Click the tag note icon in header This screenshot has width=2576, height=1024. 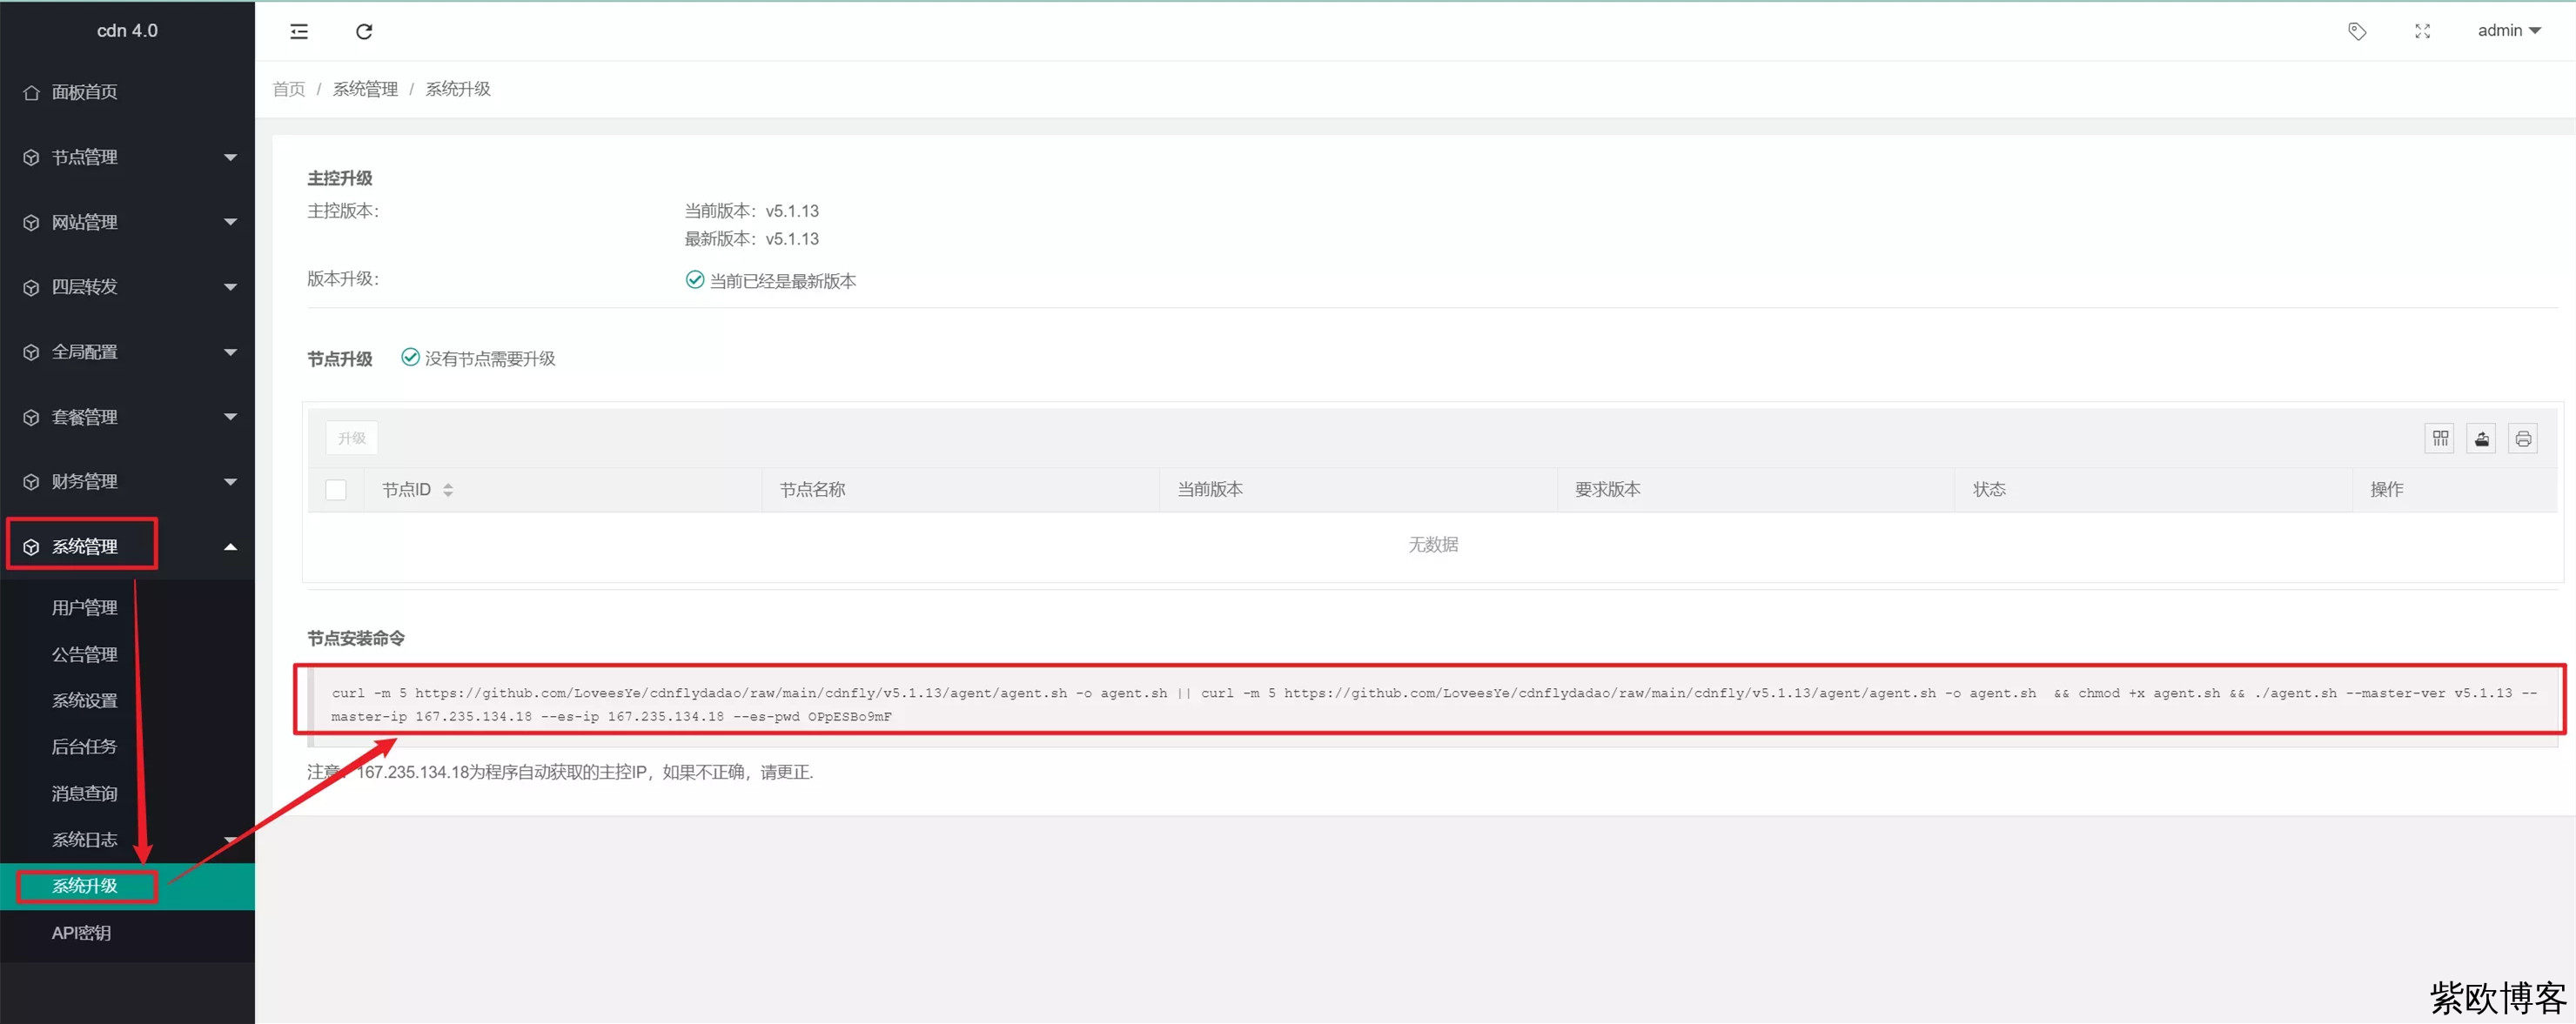coord(2357,32)
